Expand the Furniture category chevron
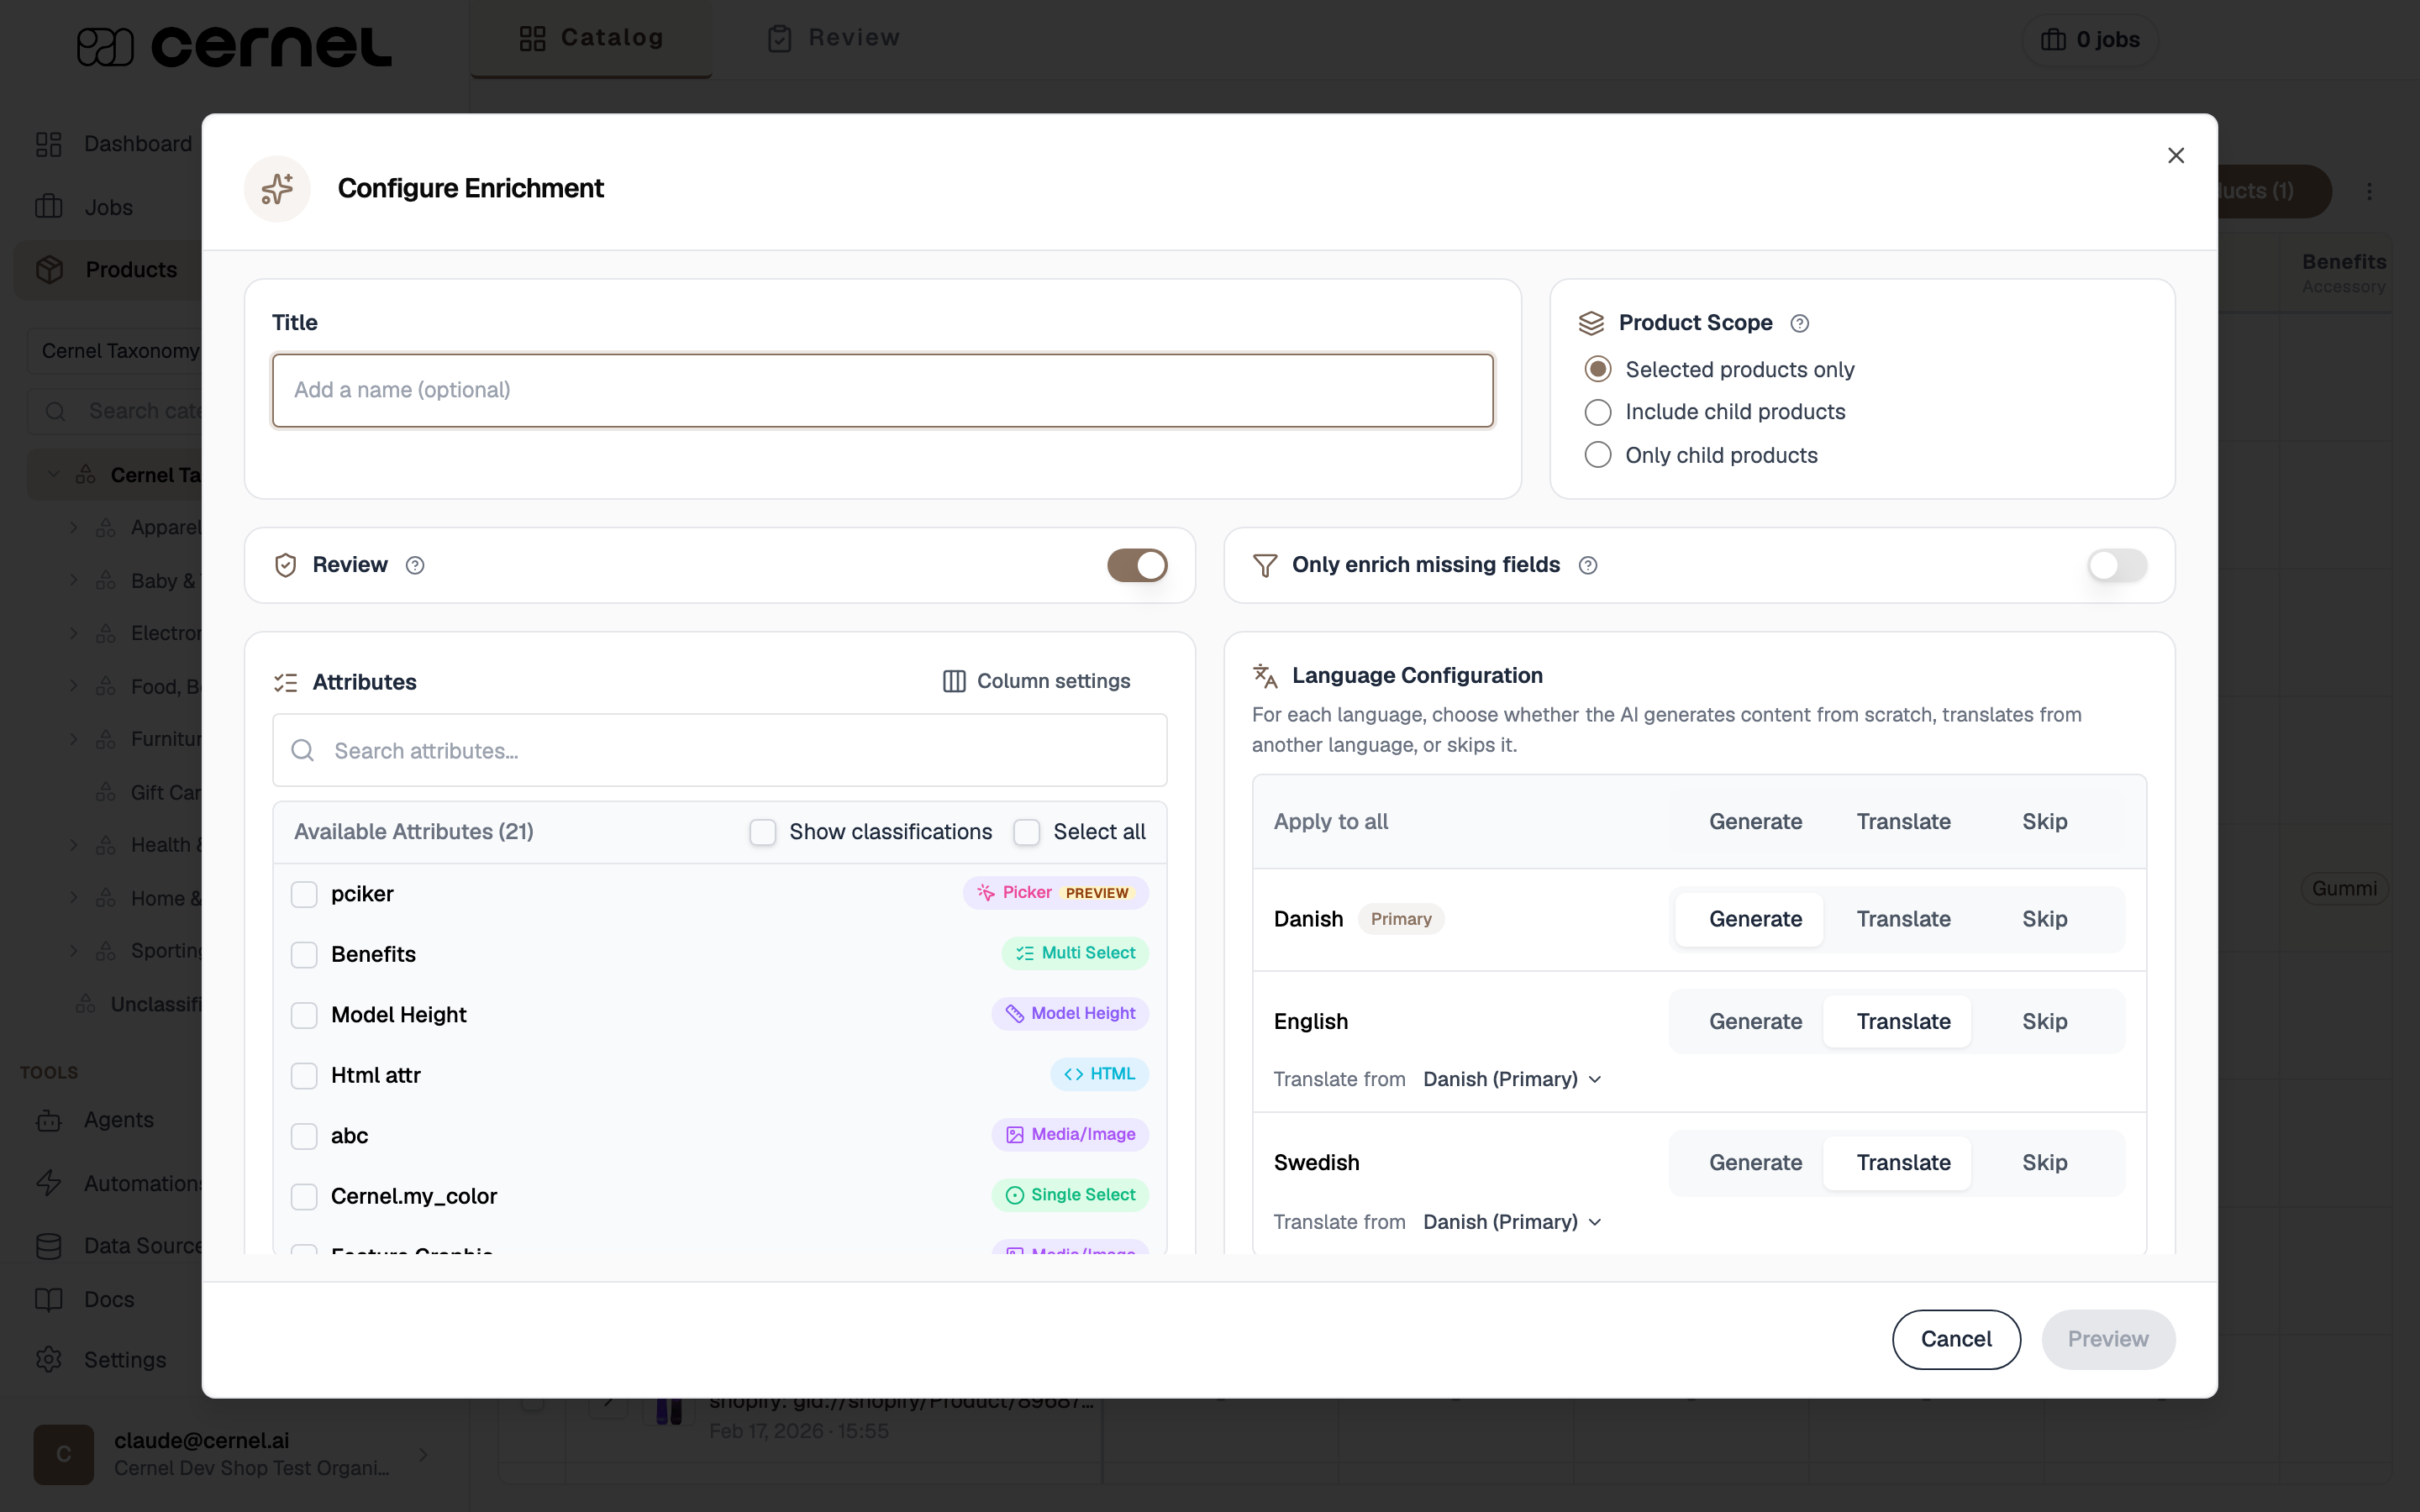 tap(73, 739)
